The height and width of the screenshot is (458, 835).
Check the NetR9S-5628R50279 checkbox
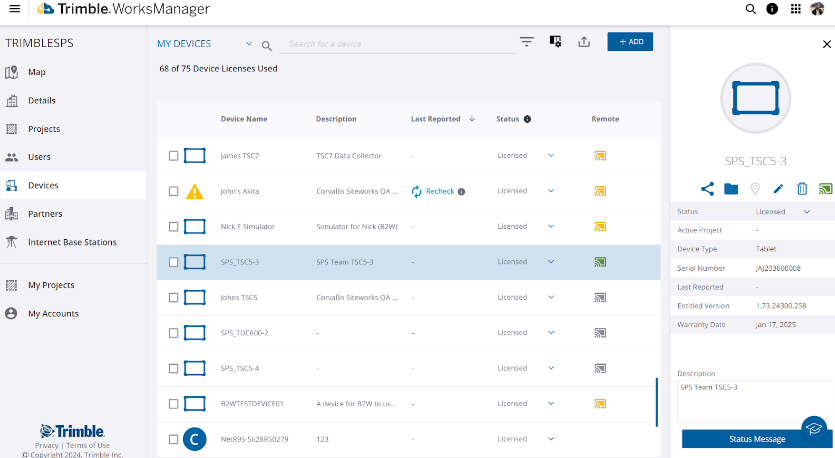[174, 439]
